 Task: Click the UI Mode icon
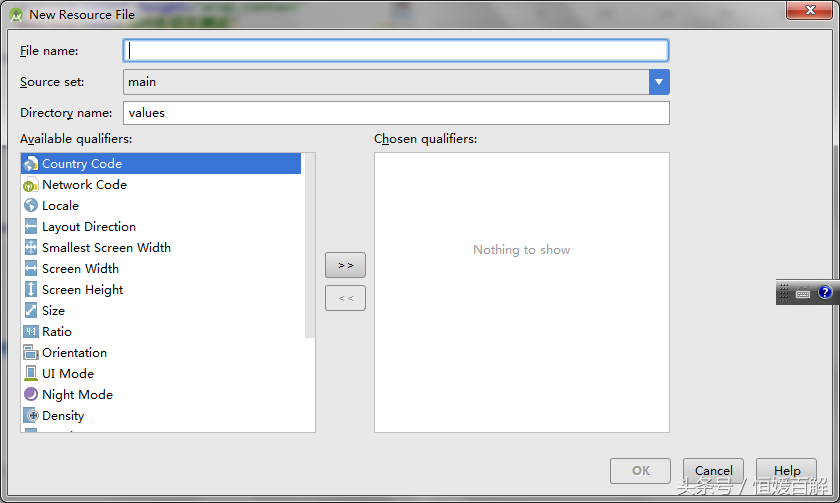click(31, 373)
